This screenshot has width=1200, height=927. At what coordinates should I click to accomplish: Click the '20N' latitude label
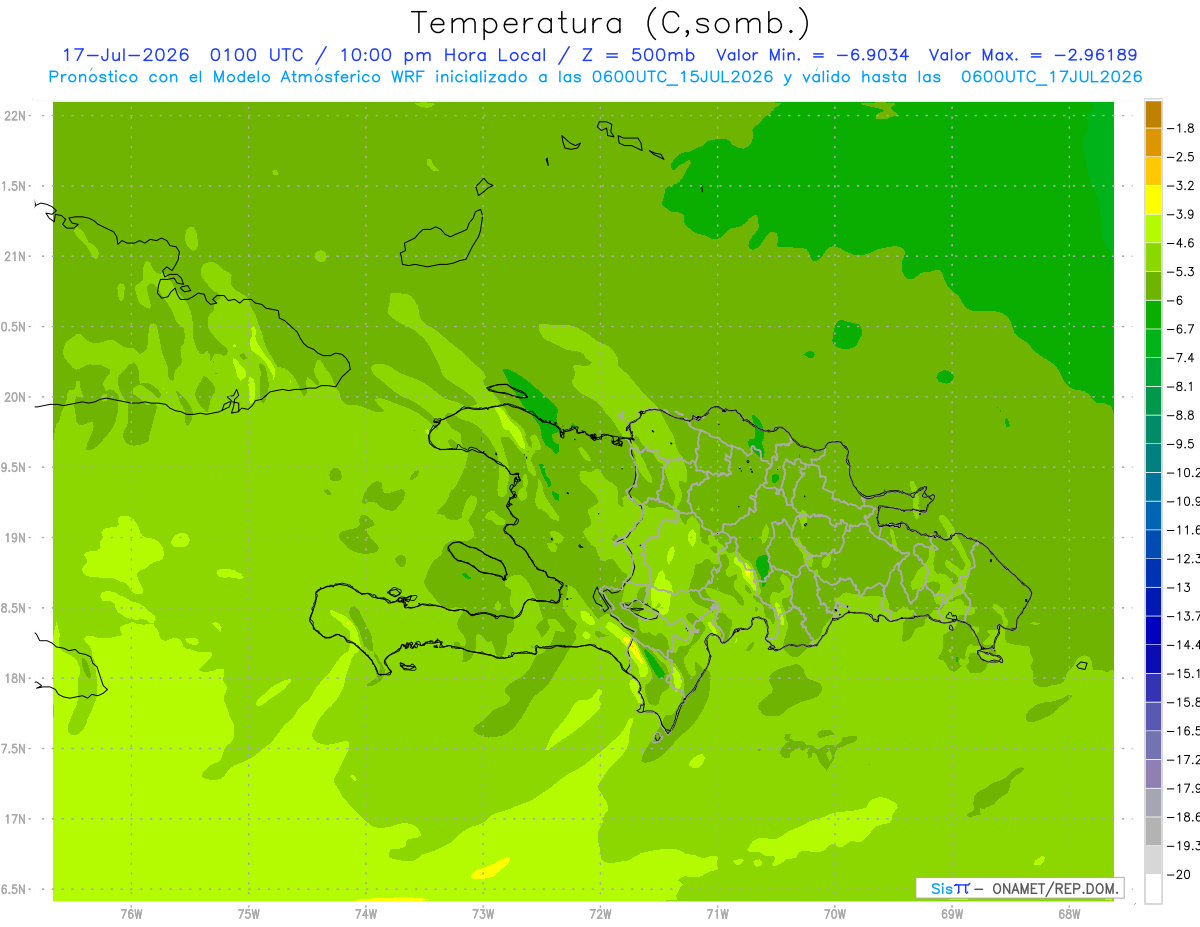[17, 397]
